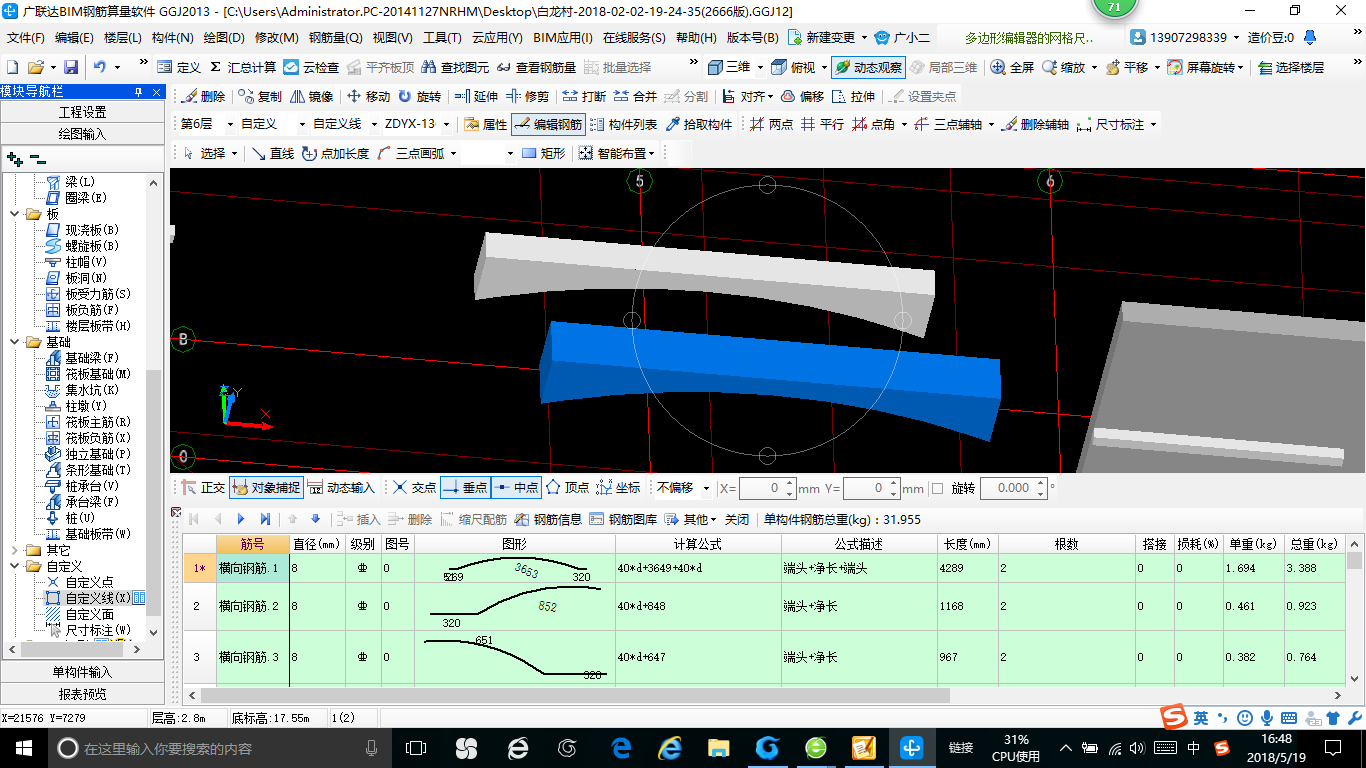Select the 打断 break tool
Viewport: 1366px width, 768px height.
click(x=584, y=97)
